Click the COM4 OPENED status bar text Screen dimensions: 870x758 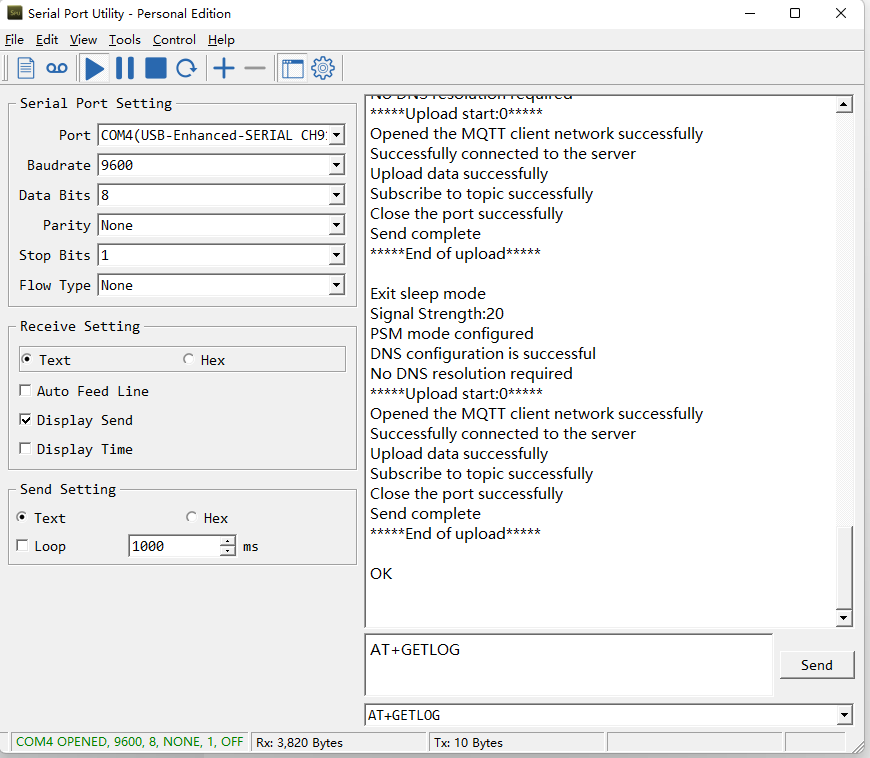tap(129, 742)
